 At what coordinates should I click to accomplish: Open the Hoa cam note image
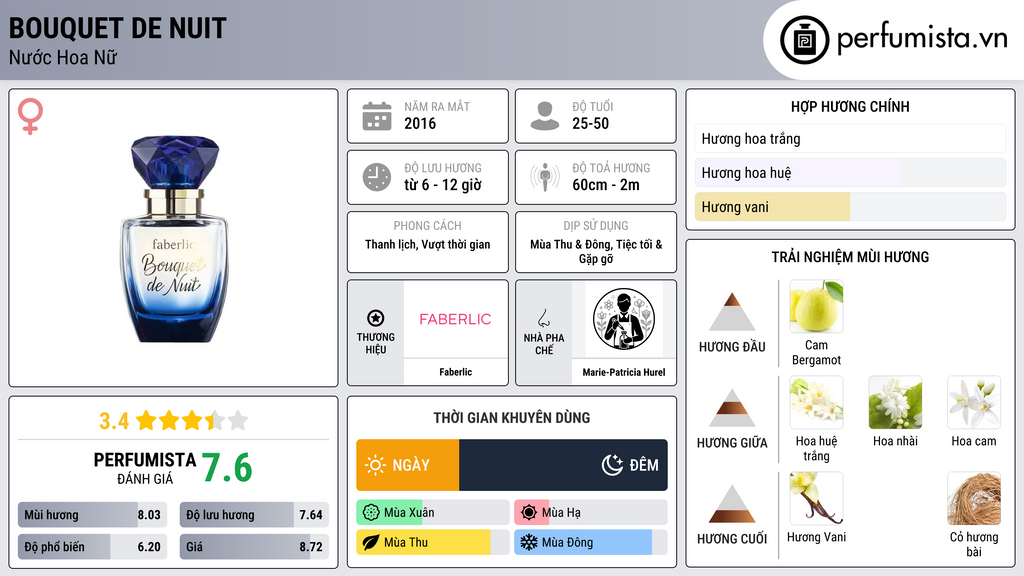point(974,402)
